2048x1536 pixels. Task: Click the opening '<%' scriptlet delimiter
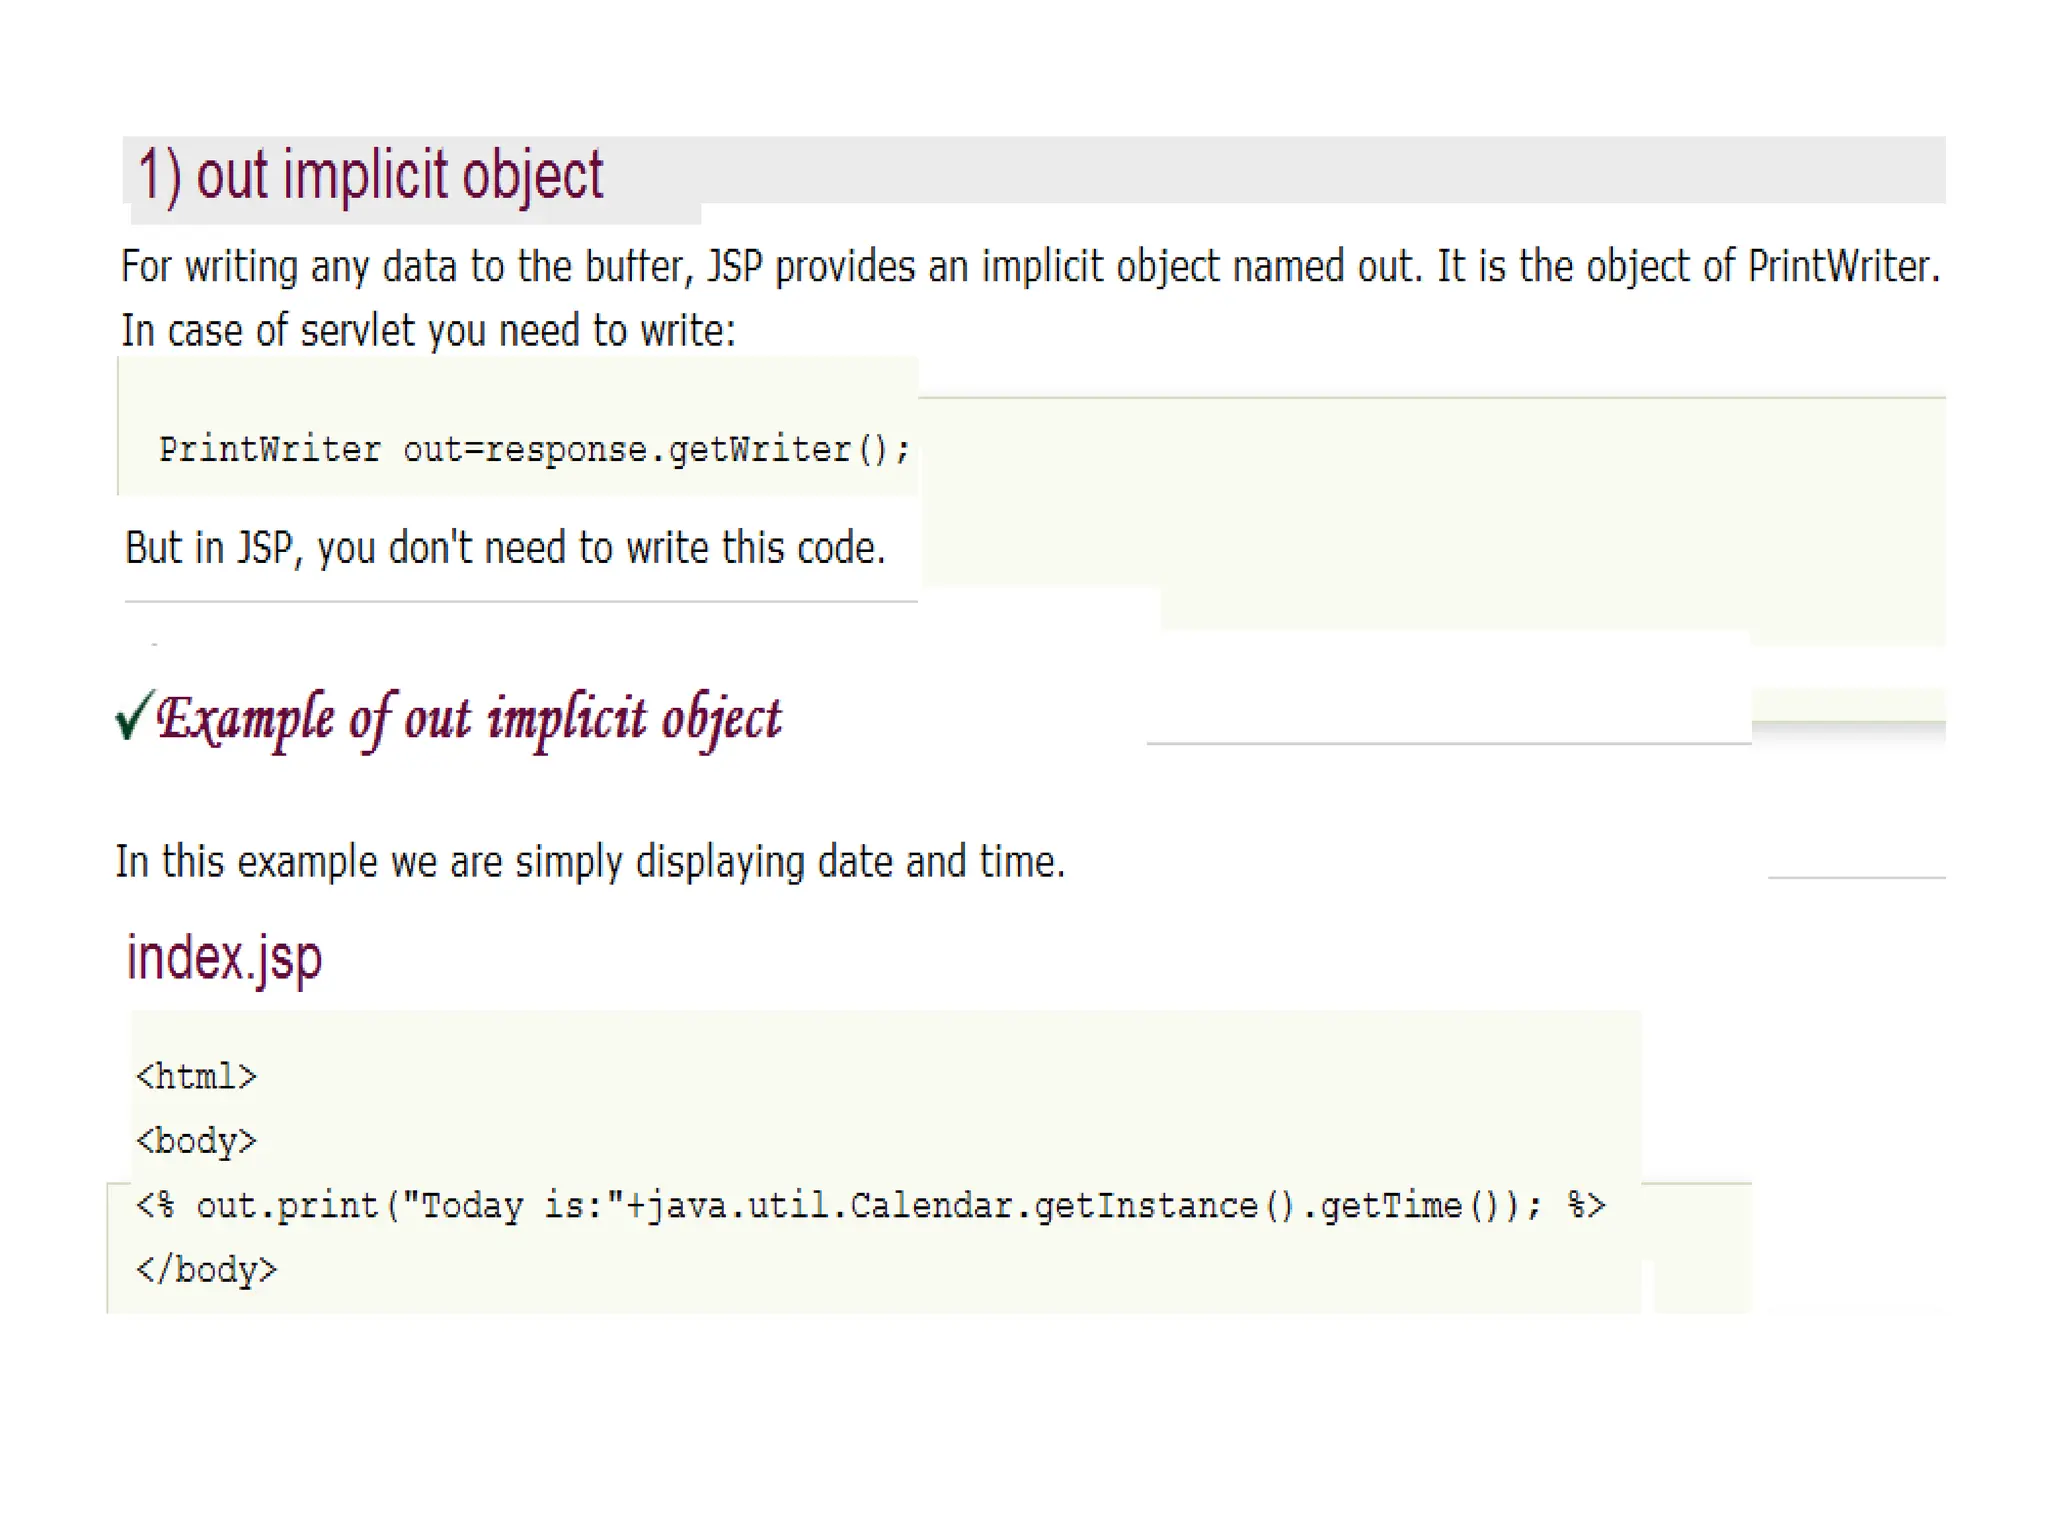(x=155, y=1206)
